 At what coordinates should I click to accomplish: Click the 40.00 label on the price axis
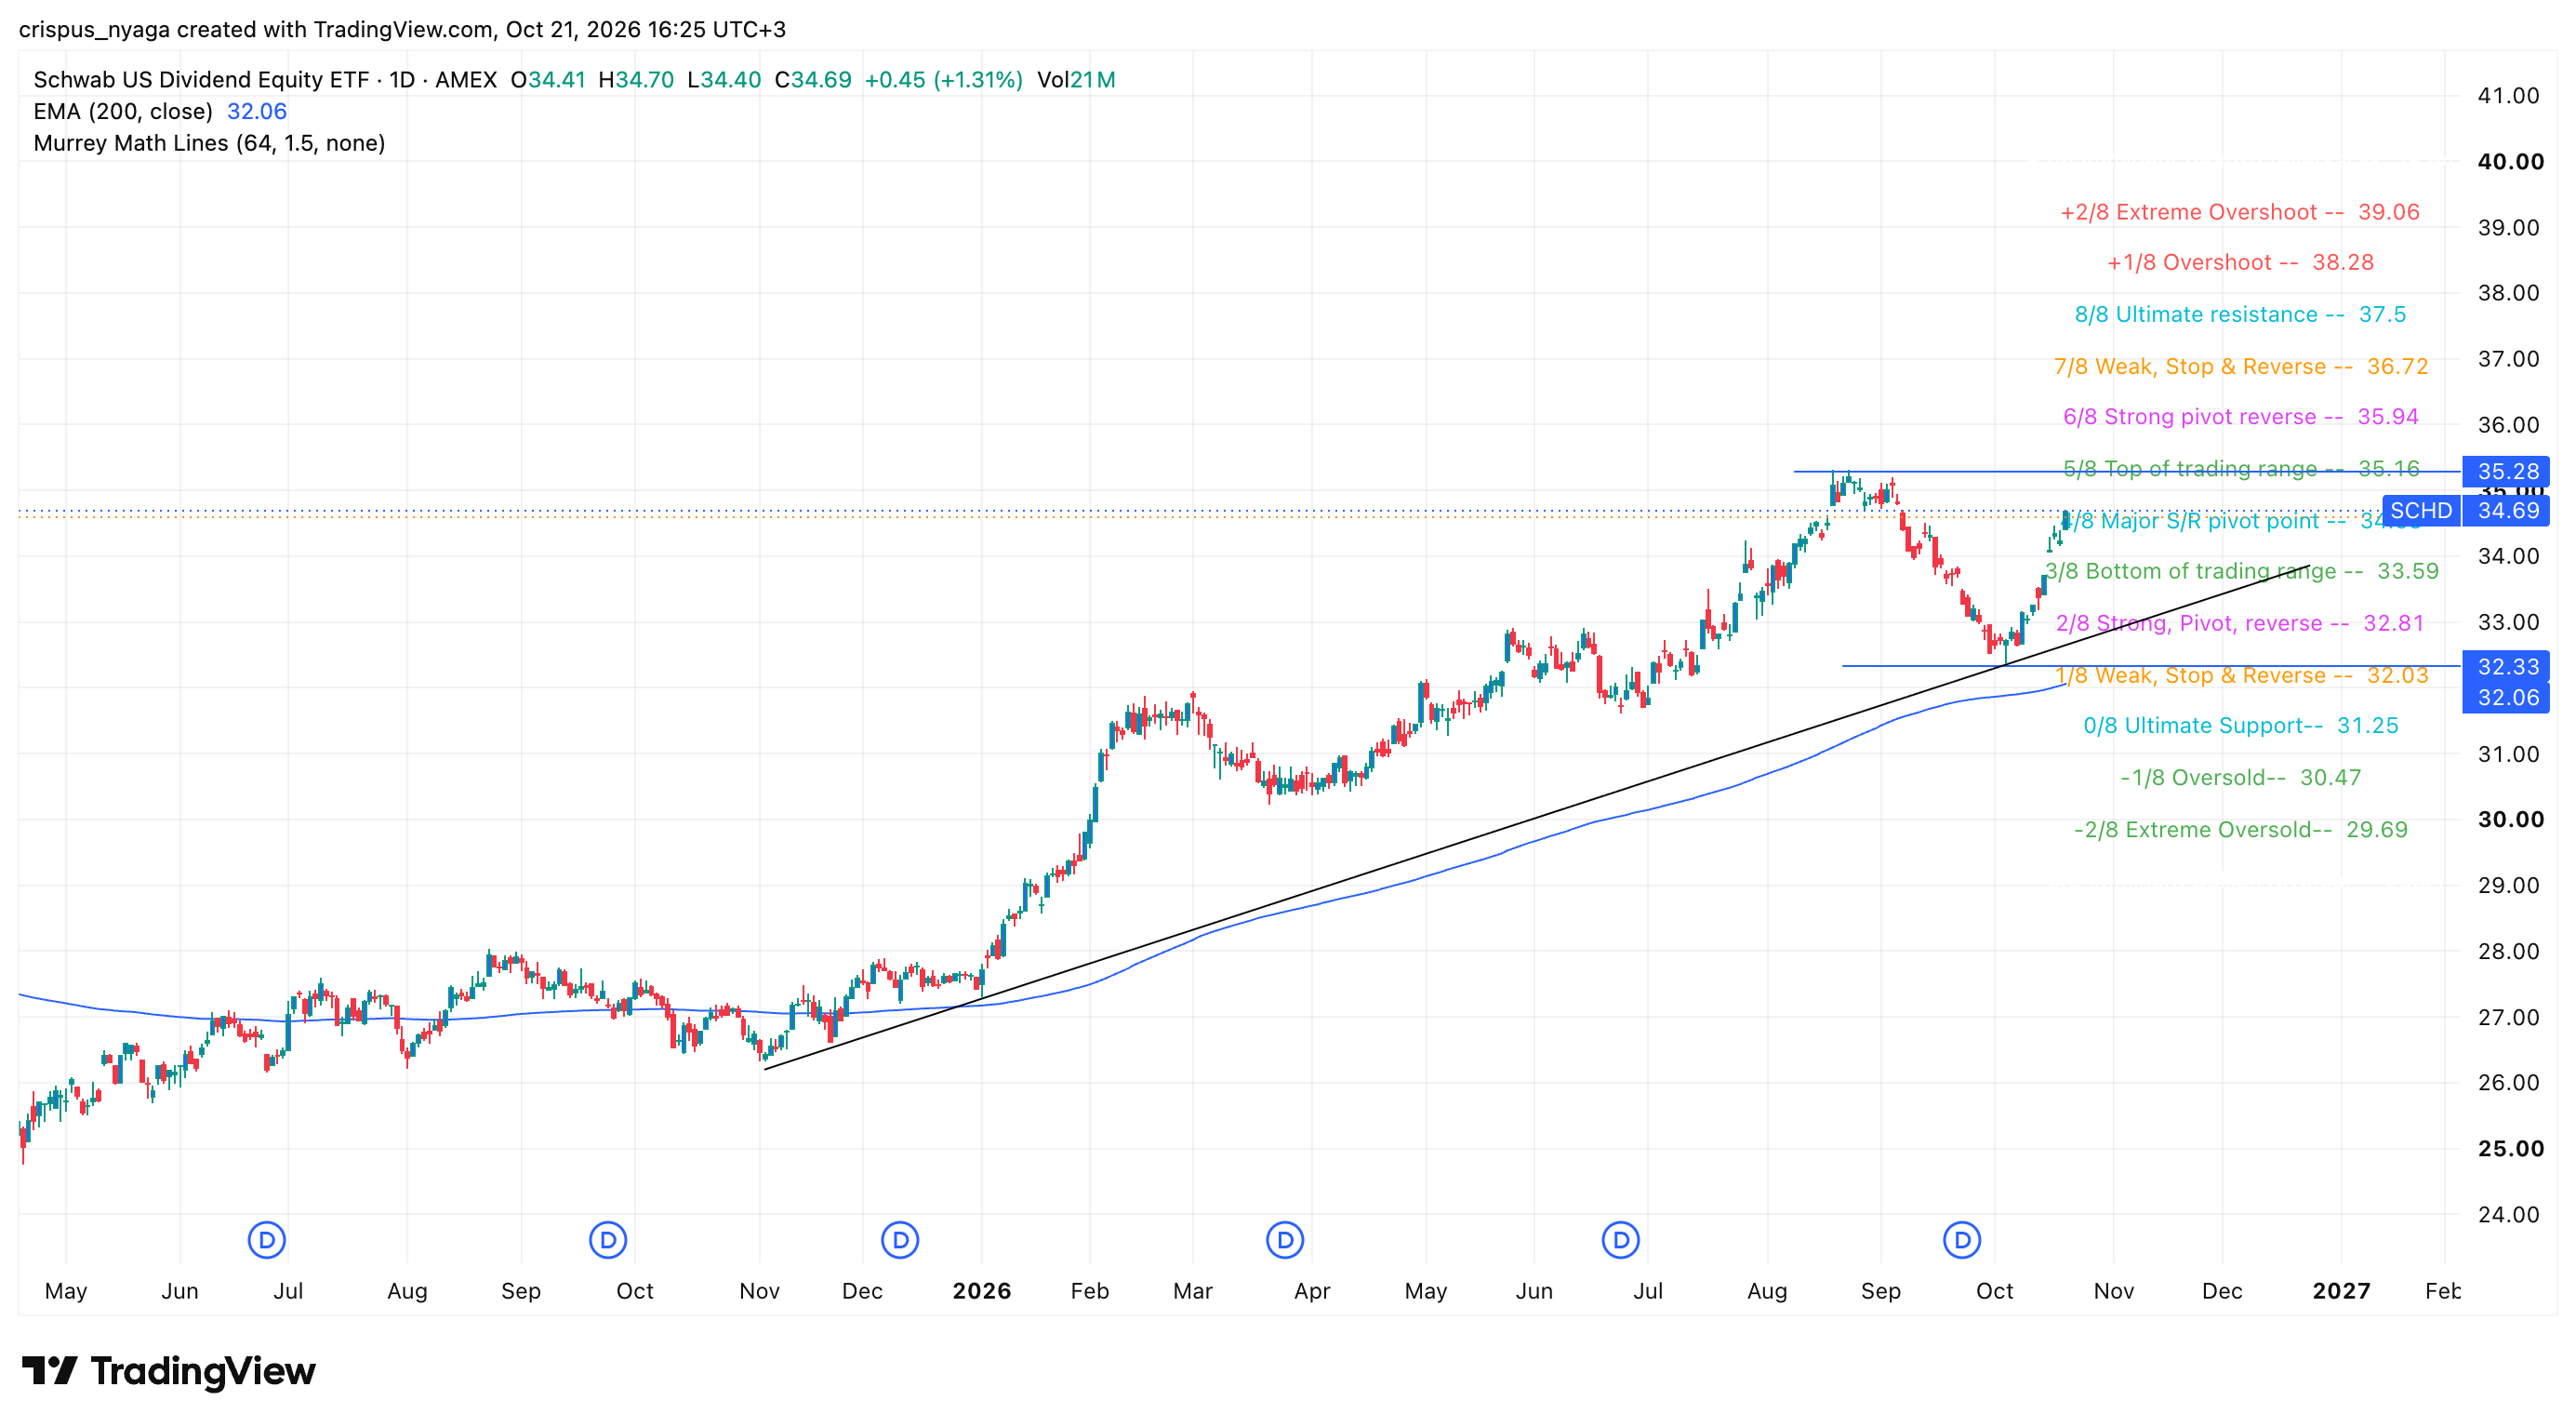2510,161
